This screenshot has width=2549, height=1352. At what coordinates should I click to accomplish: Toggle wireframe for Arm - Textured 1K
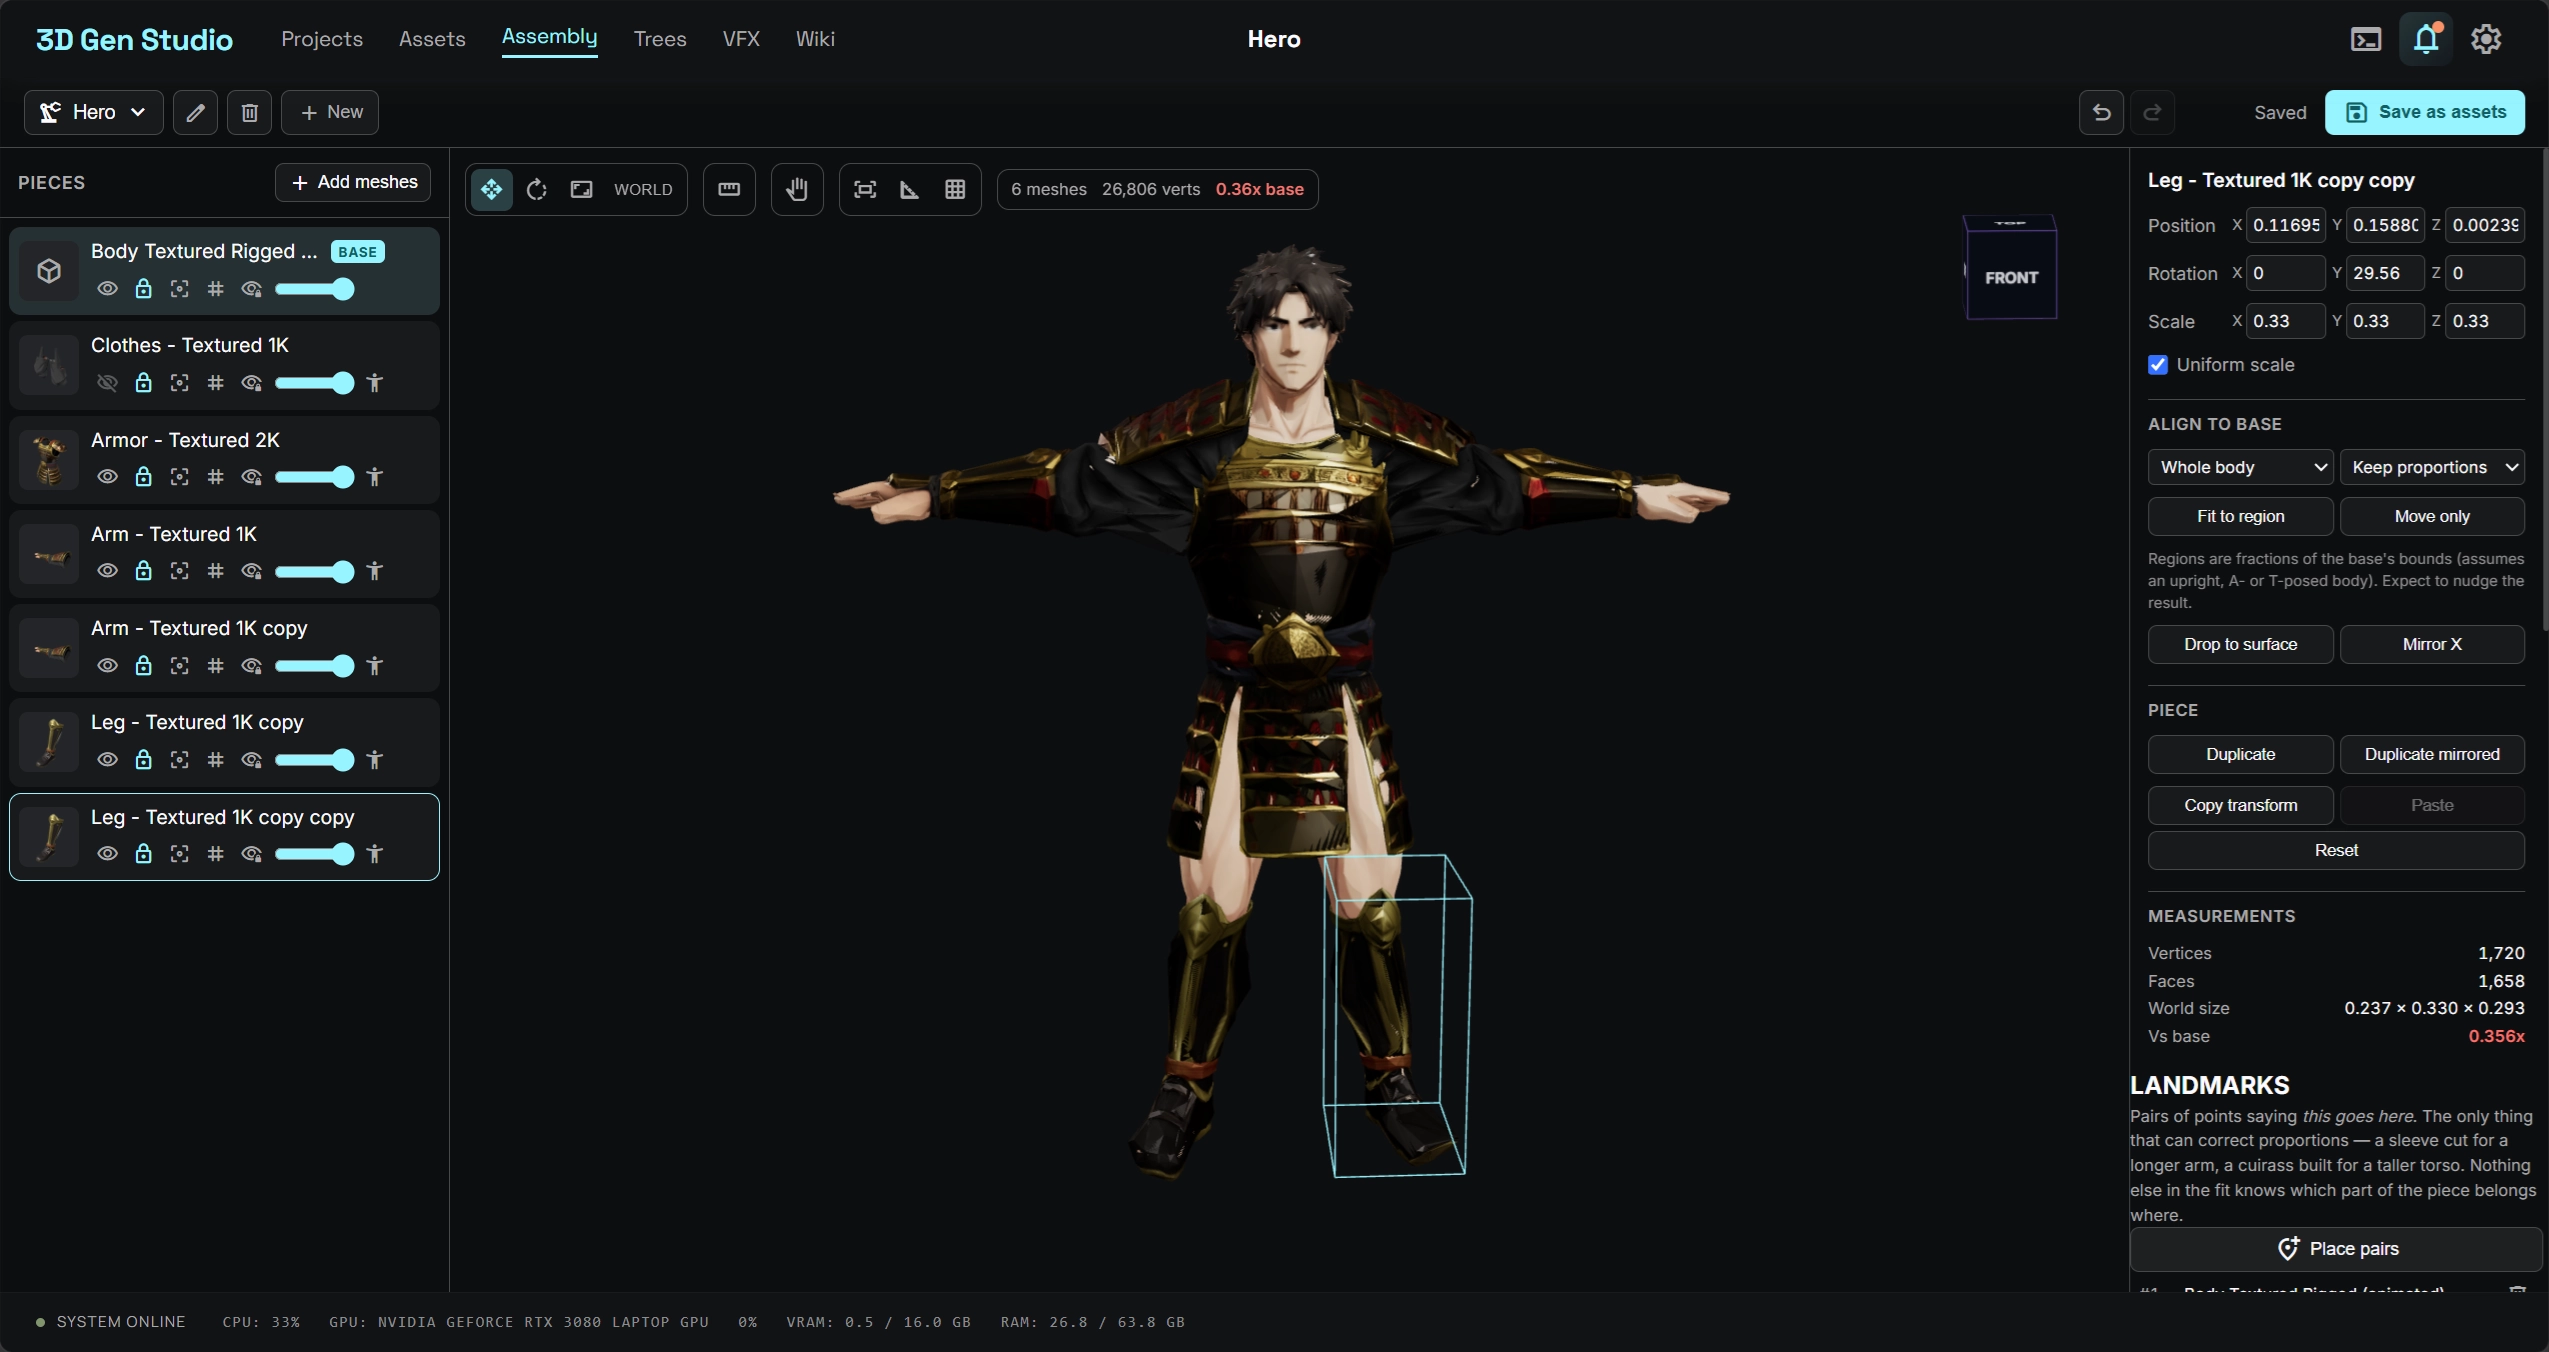click(215, 571)
